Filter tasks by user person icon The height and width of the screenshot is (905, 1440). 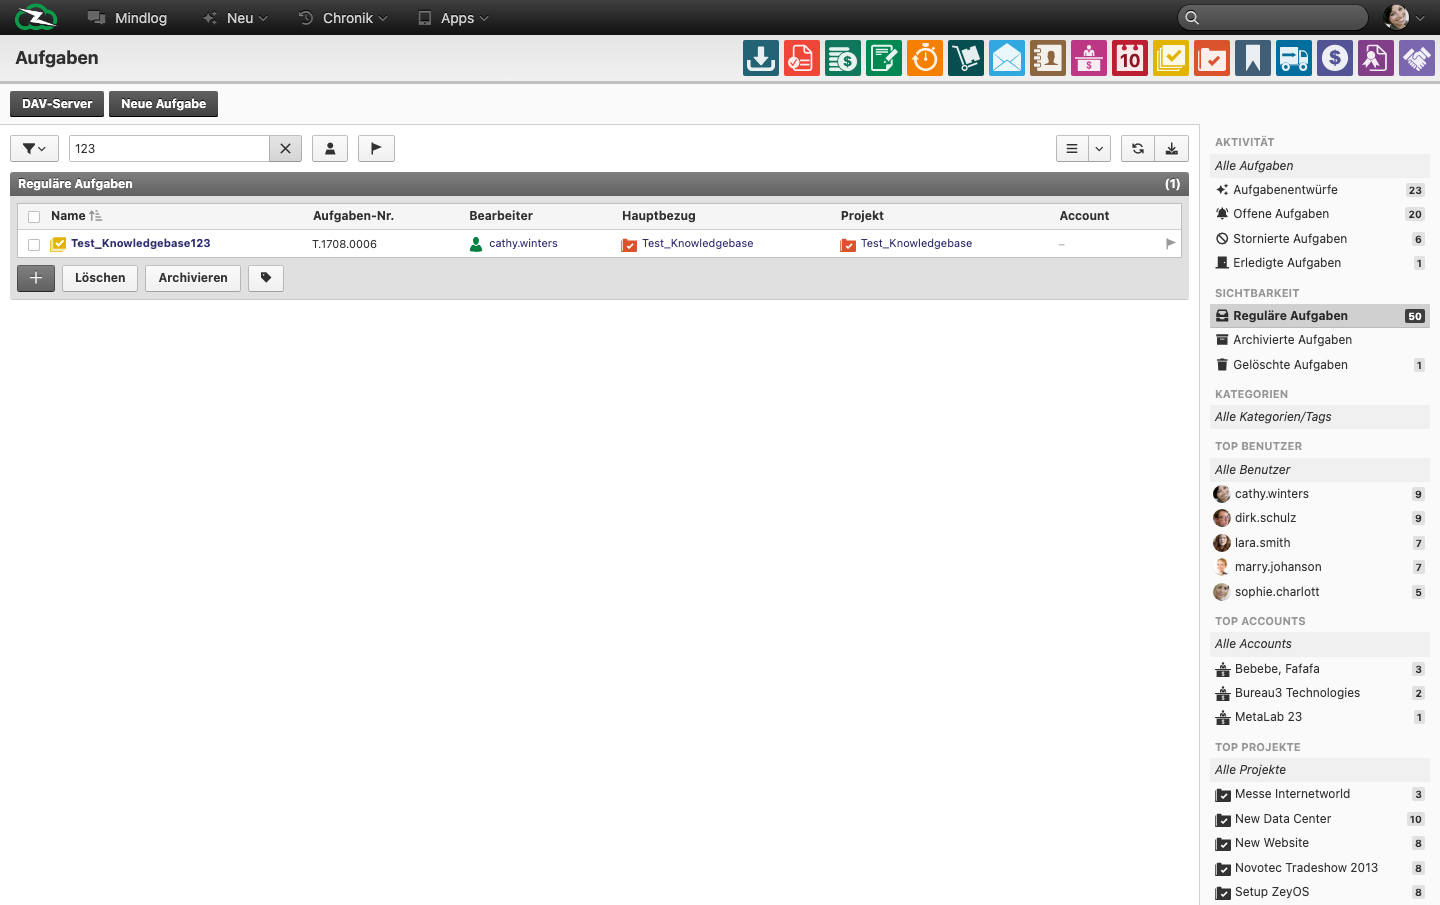coord(330,148)
